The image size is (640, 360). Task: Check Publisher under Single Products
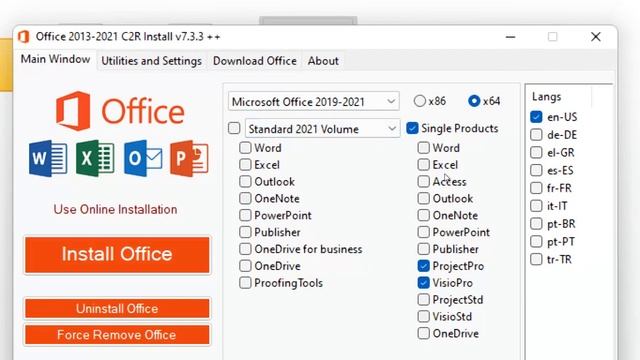448,249
